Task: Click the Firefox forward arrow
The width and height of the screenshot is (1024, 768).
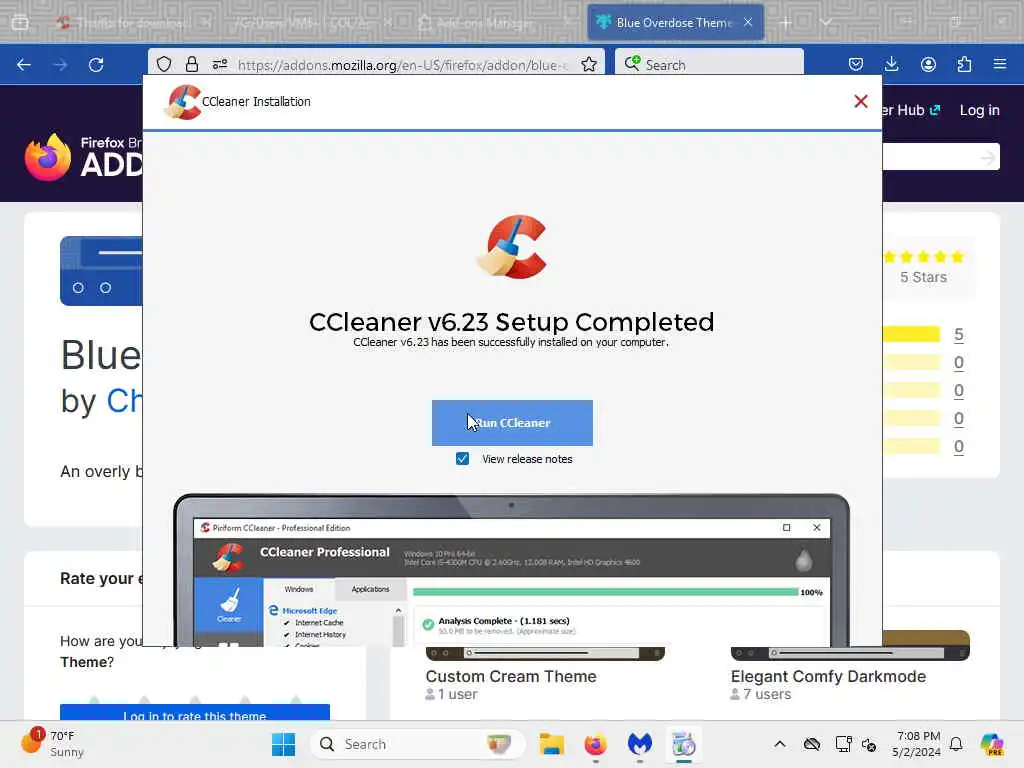Action: (60, 65)
